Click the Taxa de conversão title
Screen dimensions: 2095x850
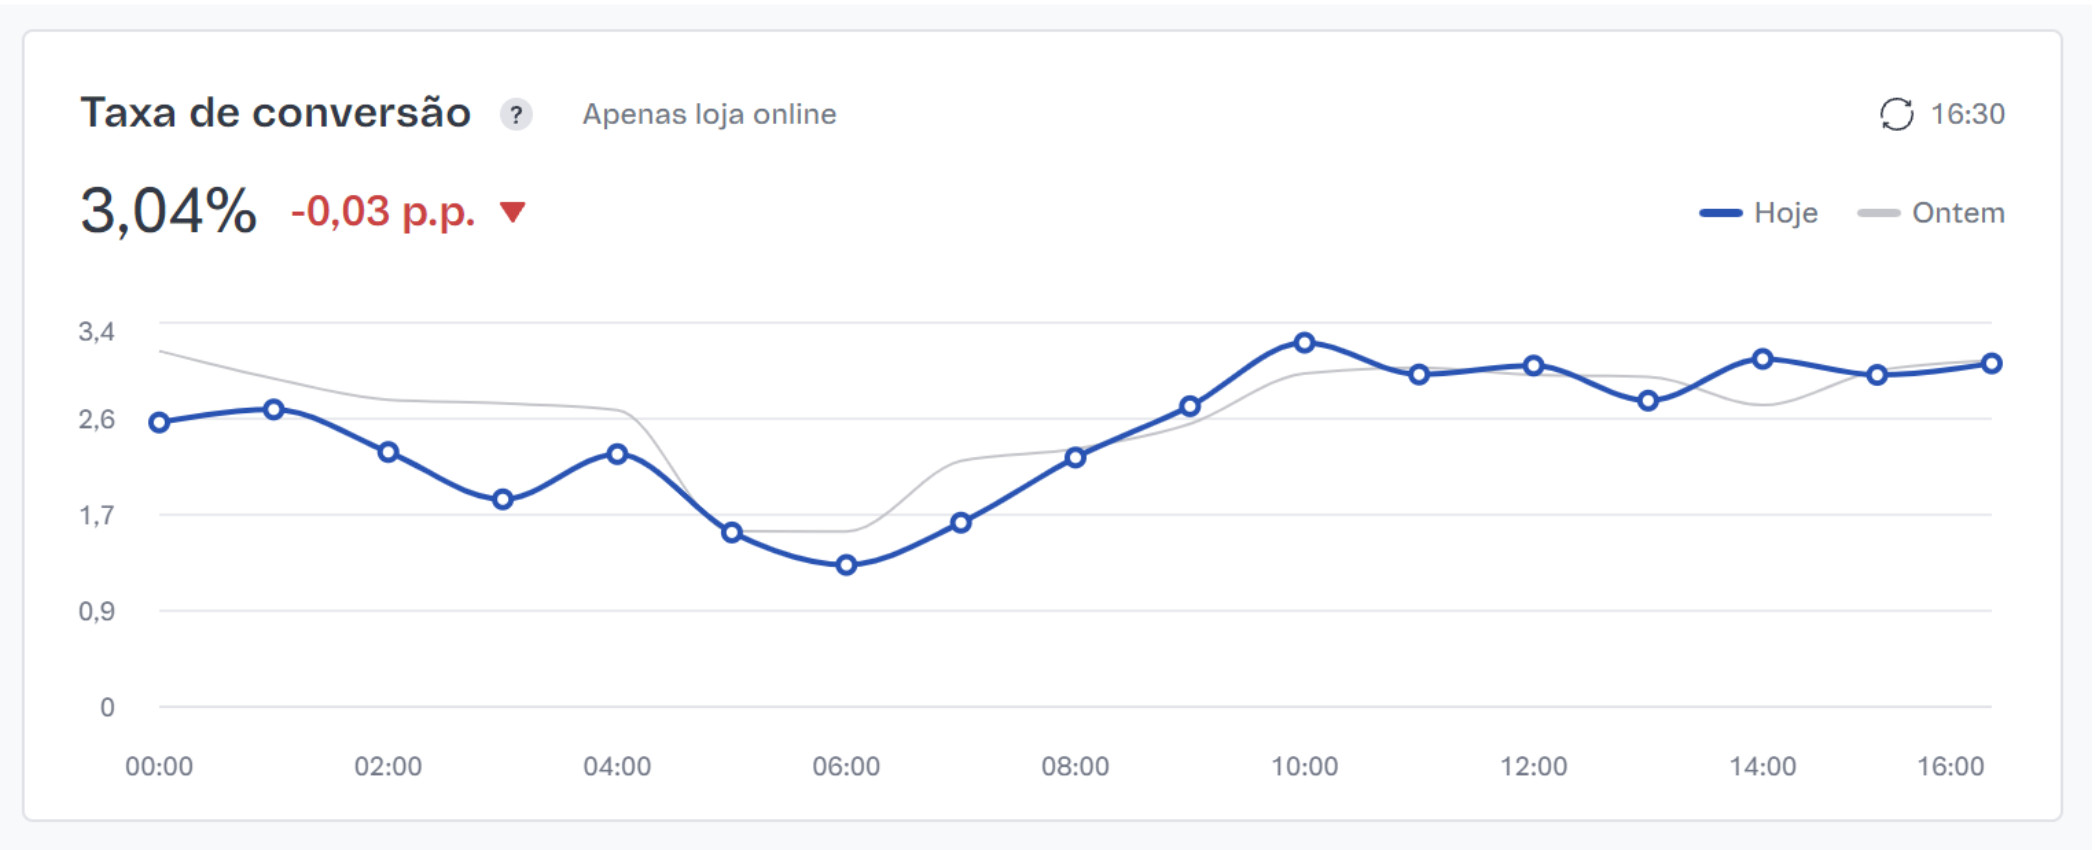tap(275, 113)
